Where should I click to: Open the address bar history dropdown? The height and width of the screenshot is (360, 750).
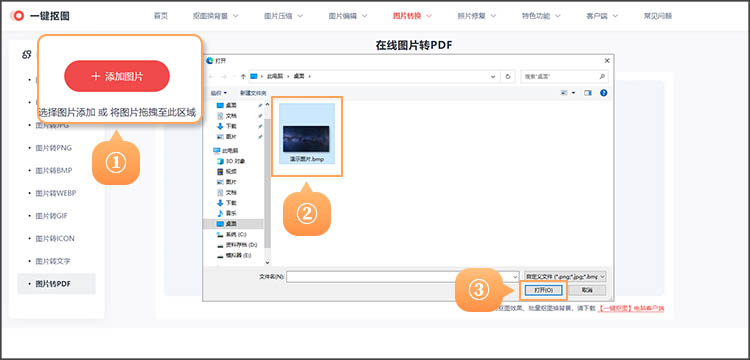[x=493, y=76]
